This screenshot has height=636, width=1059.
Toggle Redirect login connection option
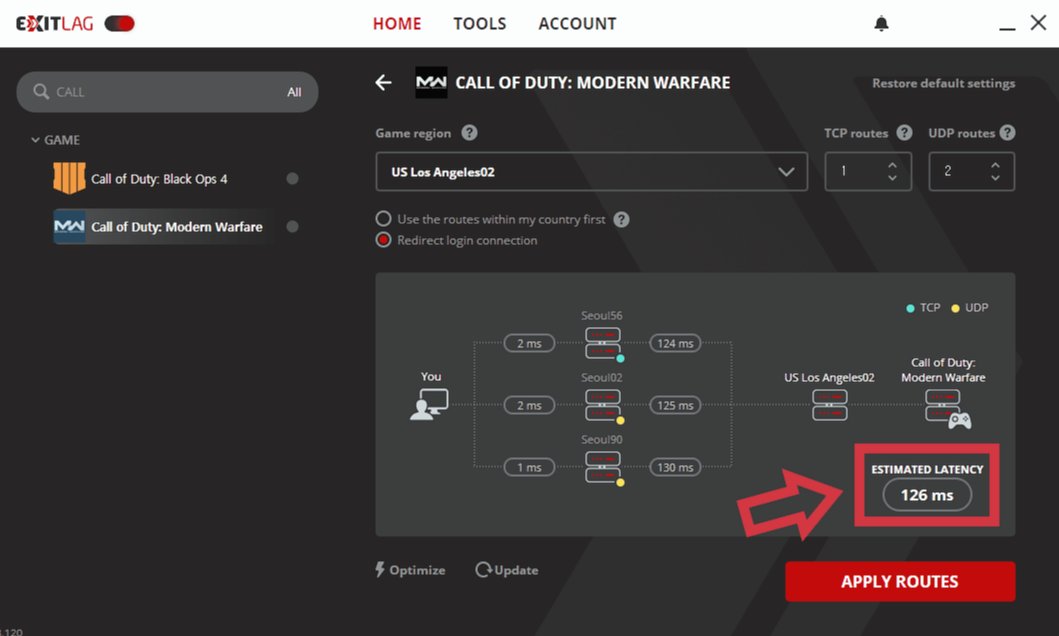pyautogui.click(x=384, y=240)
